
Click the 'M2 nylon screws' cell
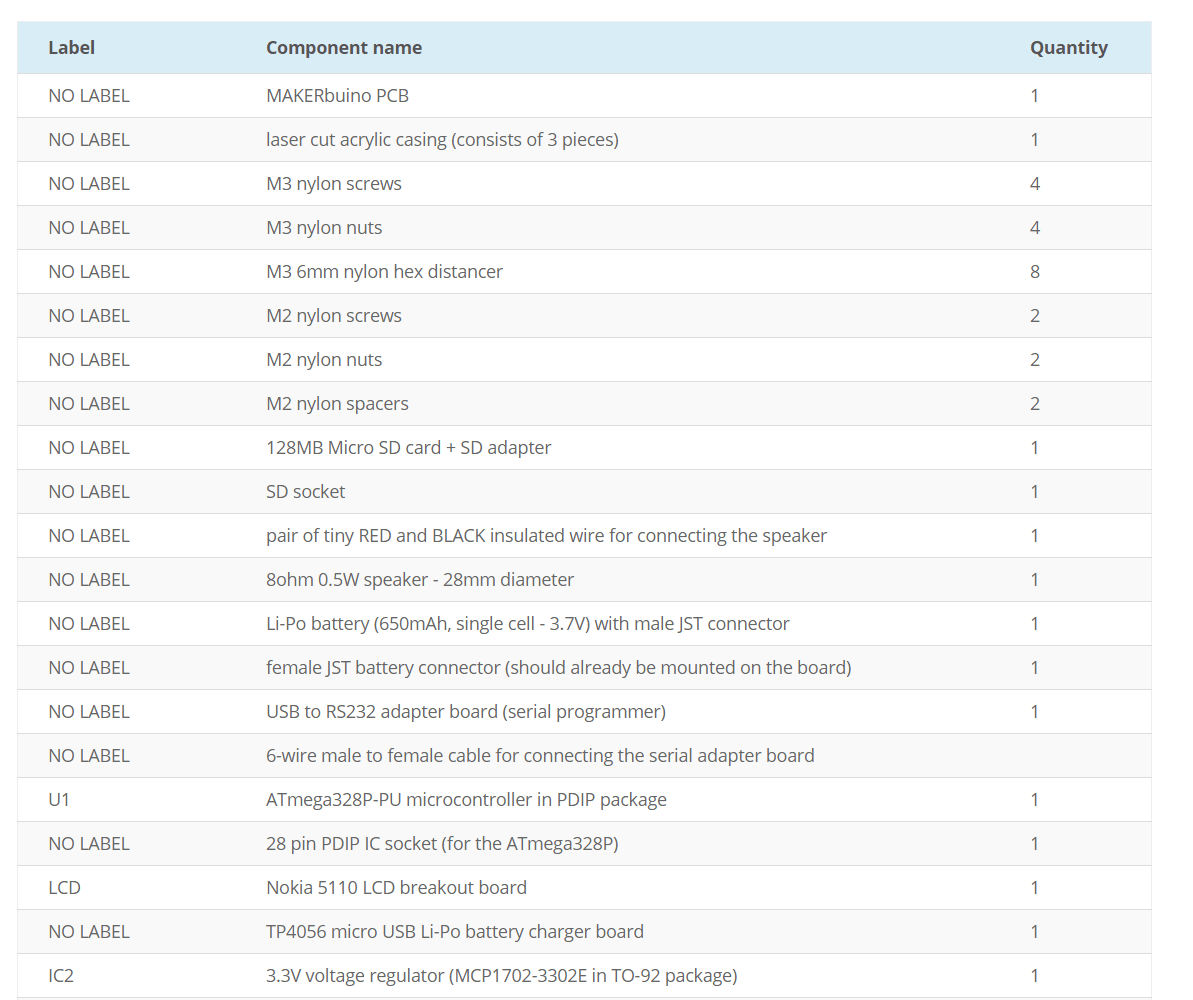pos(333,316)
